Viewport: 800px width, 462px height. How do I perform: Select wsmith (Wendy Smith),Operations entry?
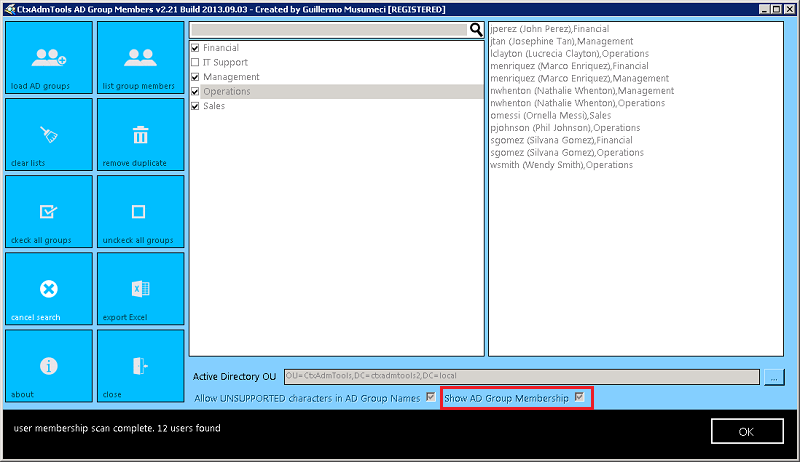pyautogui.click(x=562, y=165)
